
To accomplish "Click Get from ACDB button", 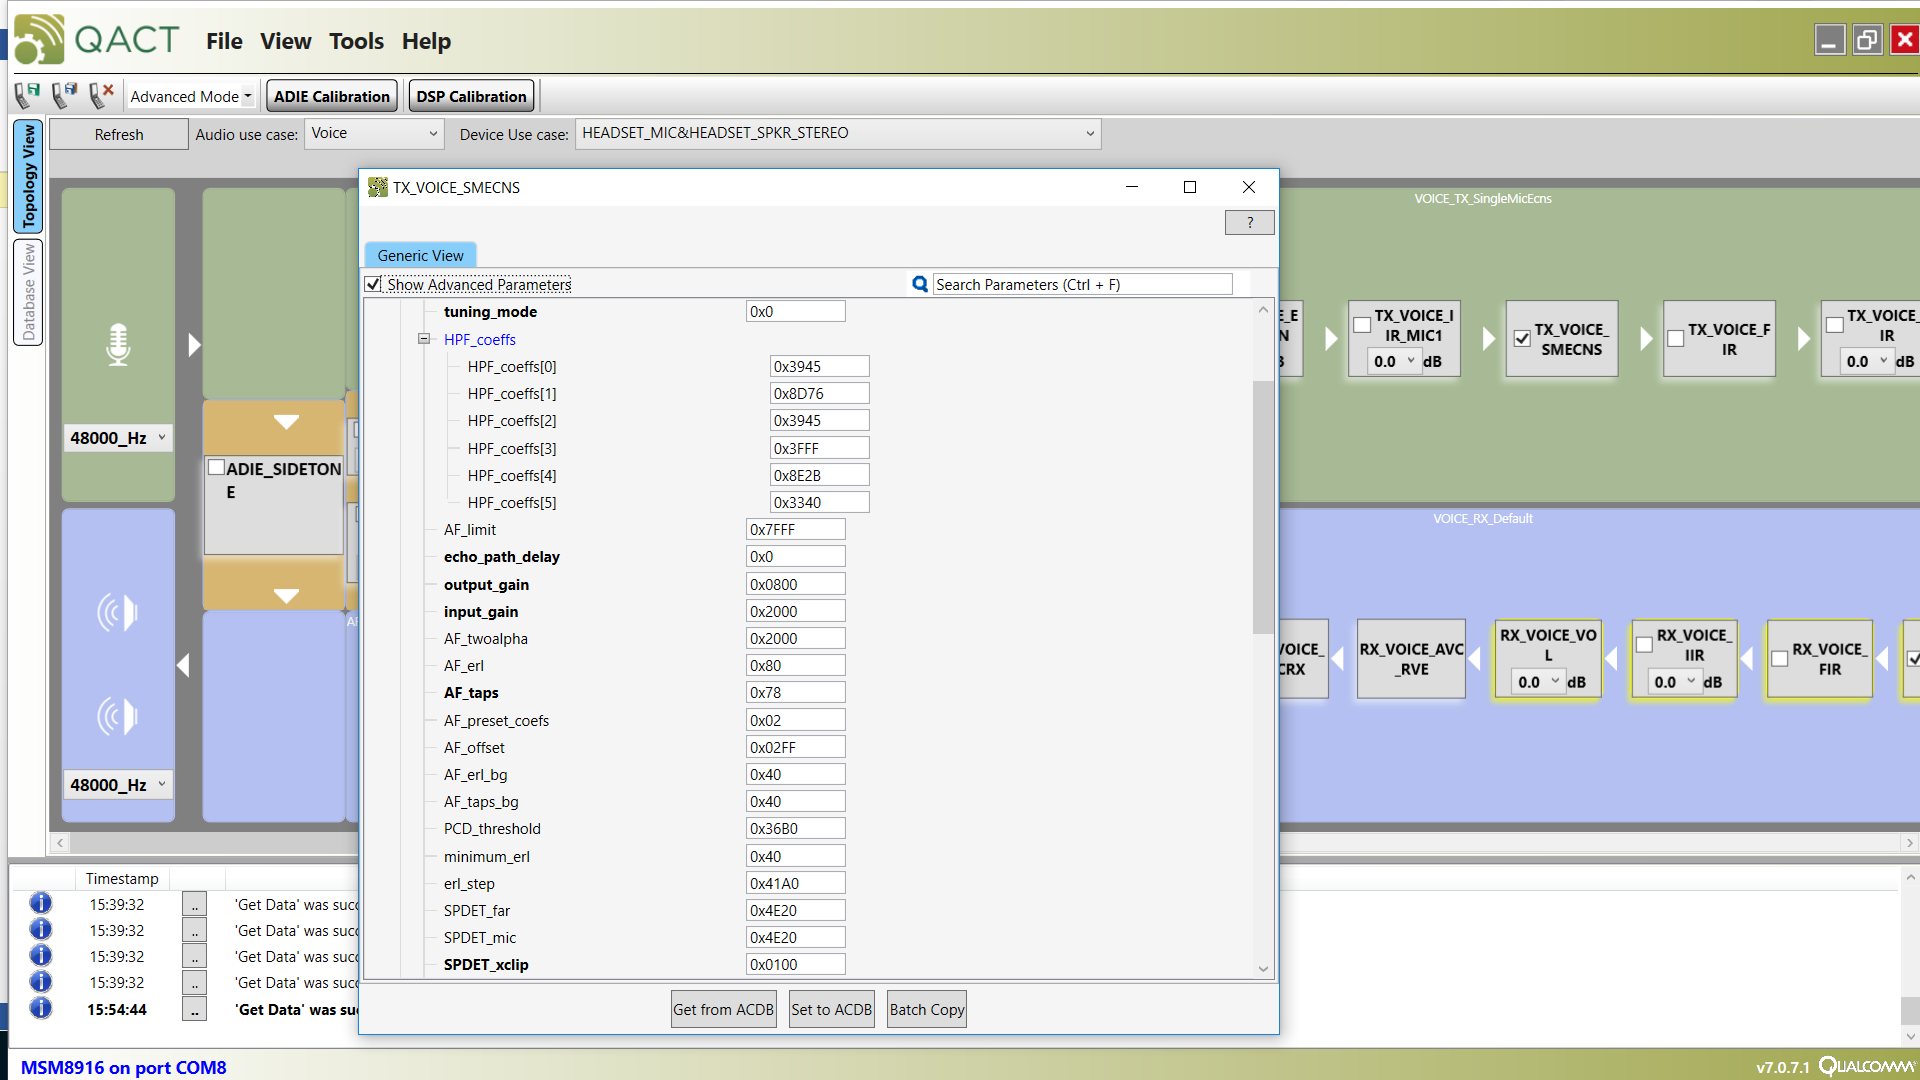I will [x=723, y=1009].
